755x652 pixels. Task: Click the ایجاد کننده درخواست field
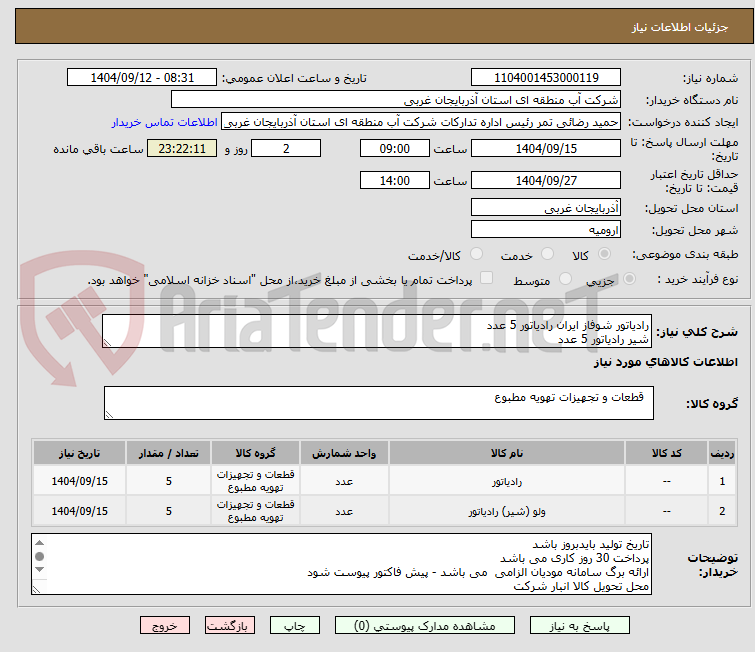[x=421, y=122]
